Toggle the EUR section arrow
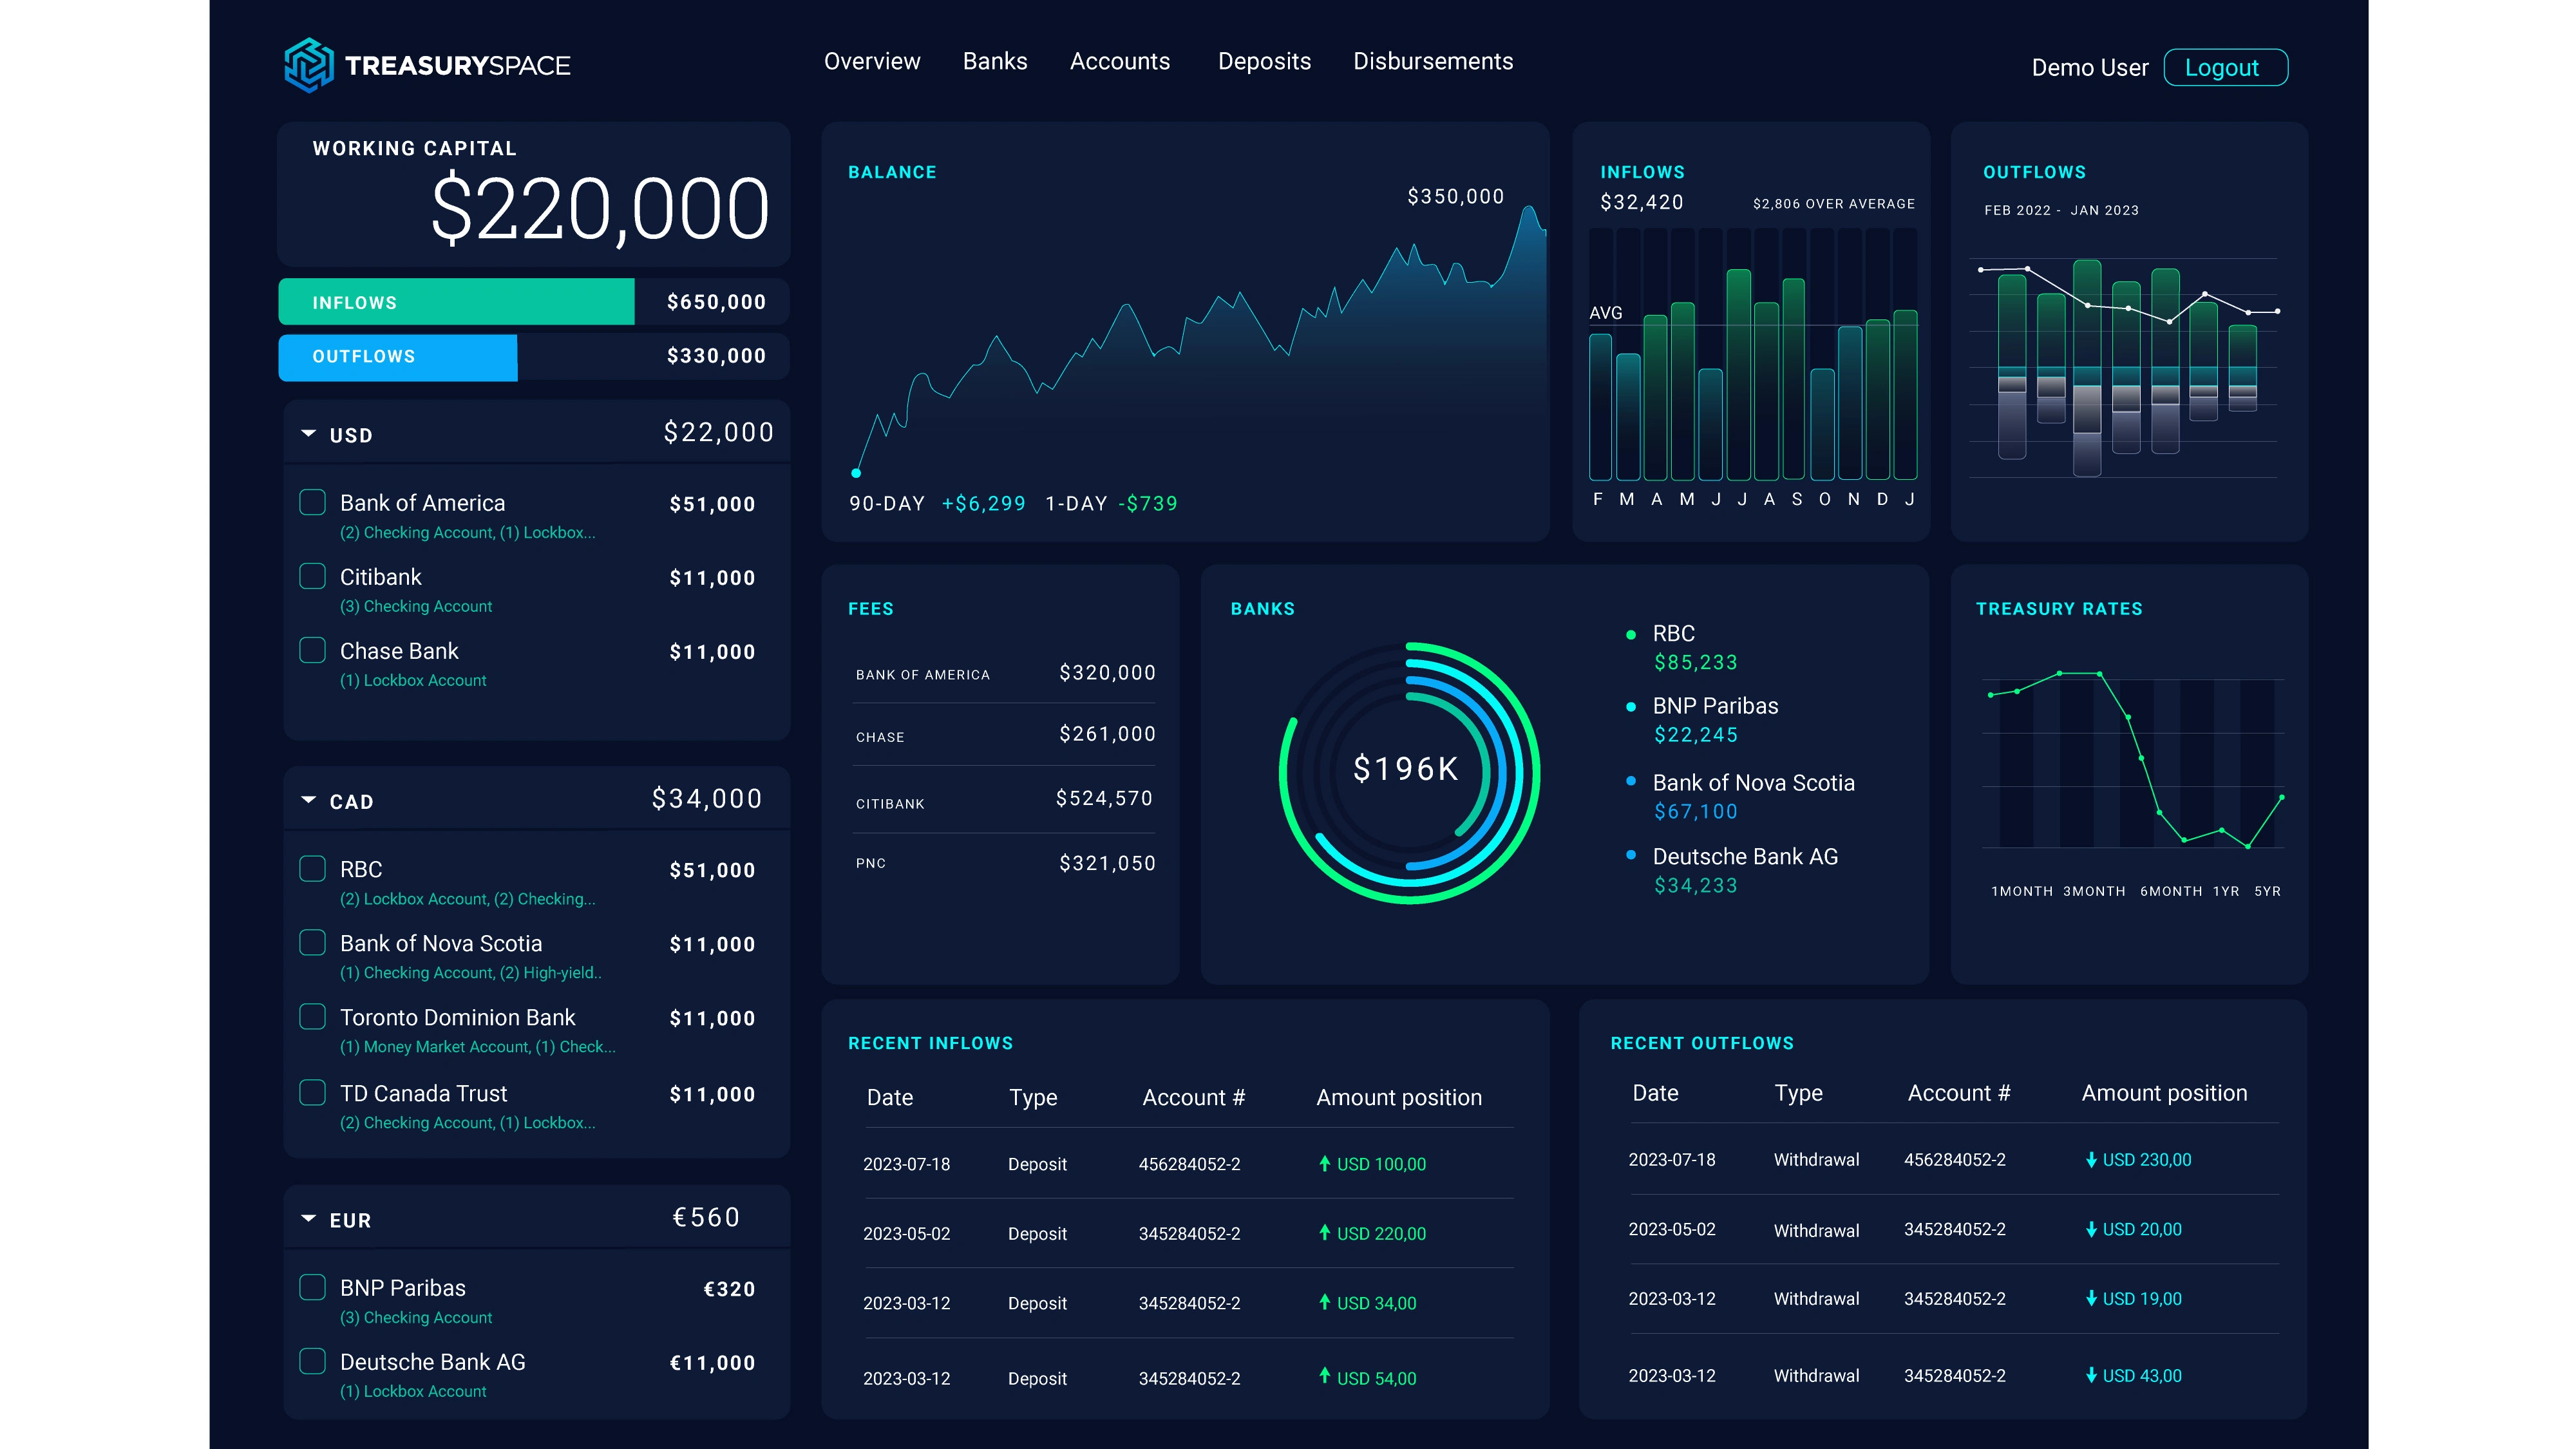2576x1449 pixels. 309,1219
